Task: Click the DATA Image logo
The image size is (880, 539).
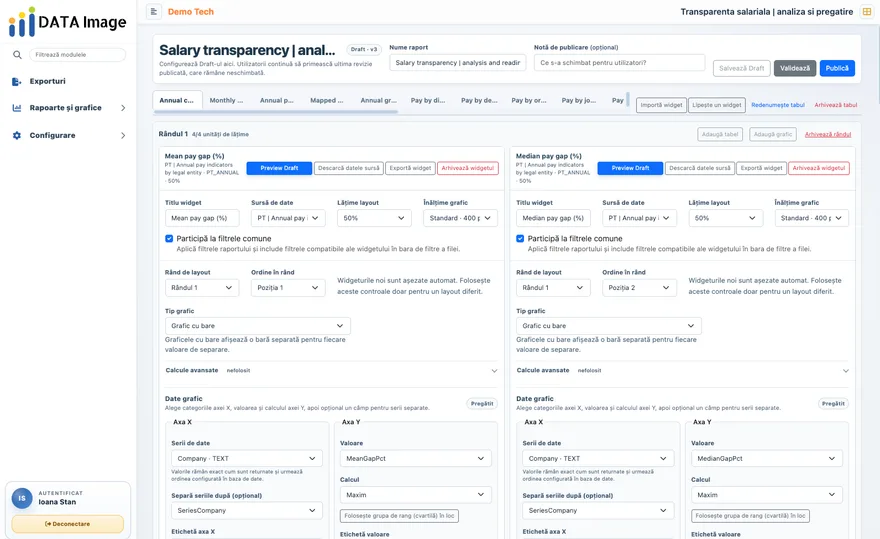Action: click(67, 22)
